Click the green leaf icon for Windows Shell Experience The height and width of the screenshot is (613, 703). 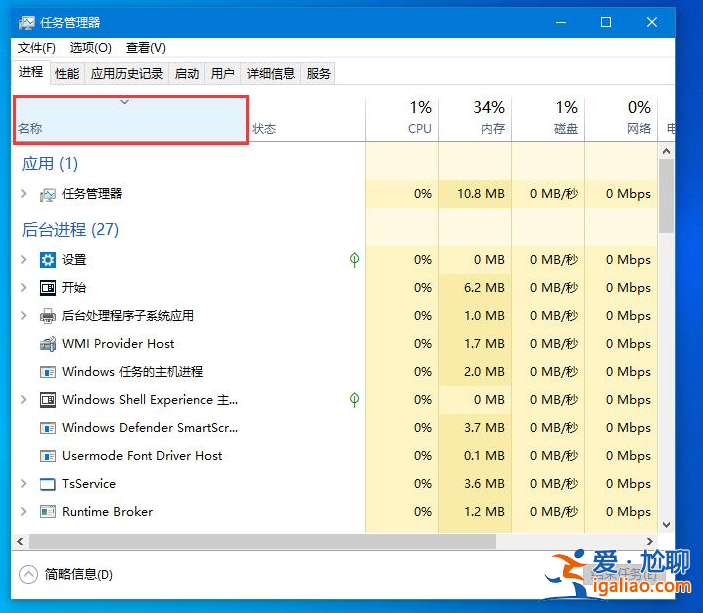pos(354,400)
